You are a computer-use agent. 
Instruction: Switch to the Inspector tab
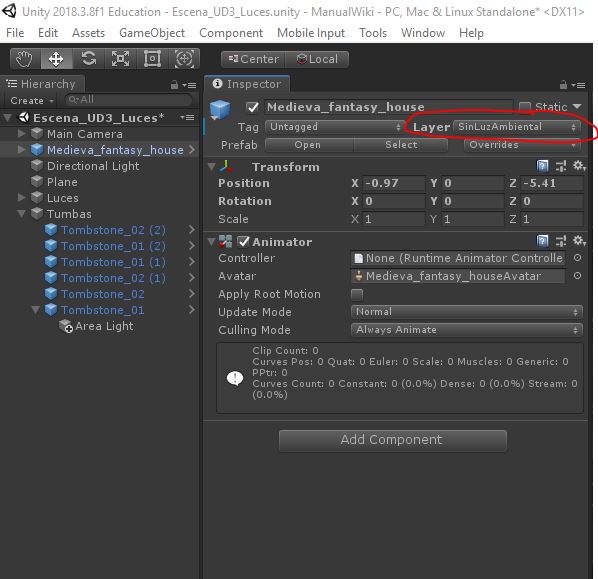coord(247,84)
